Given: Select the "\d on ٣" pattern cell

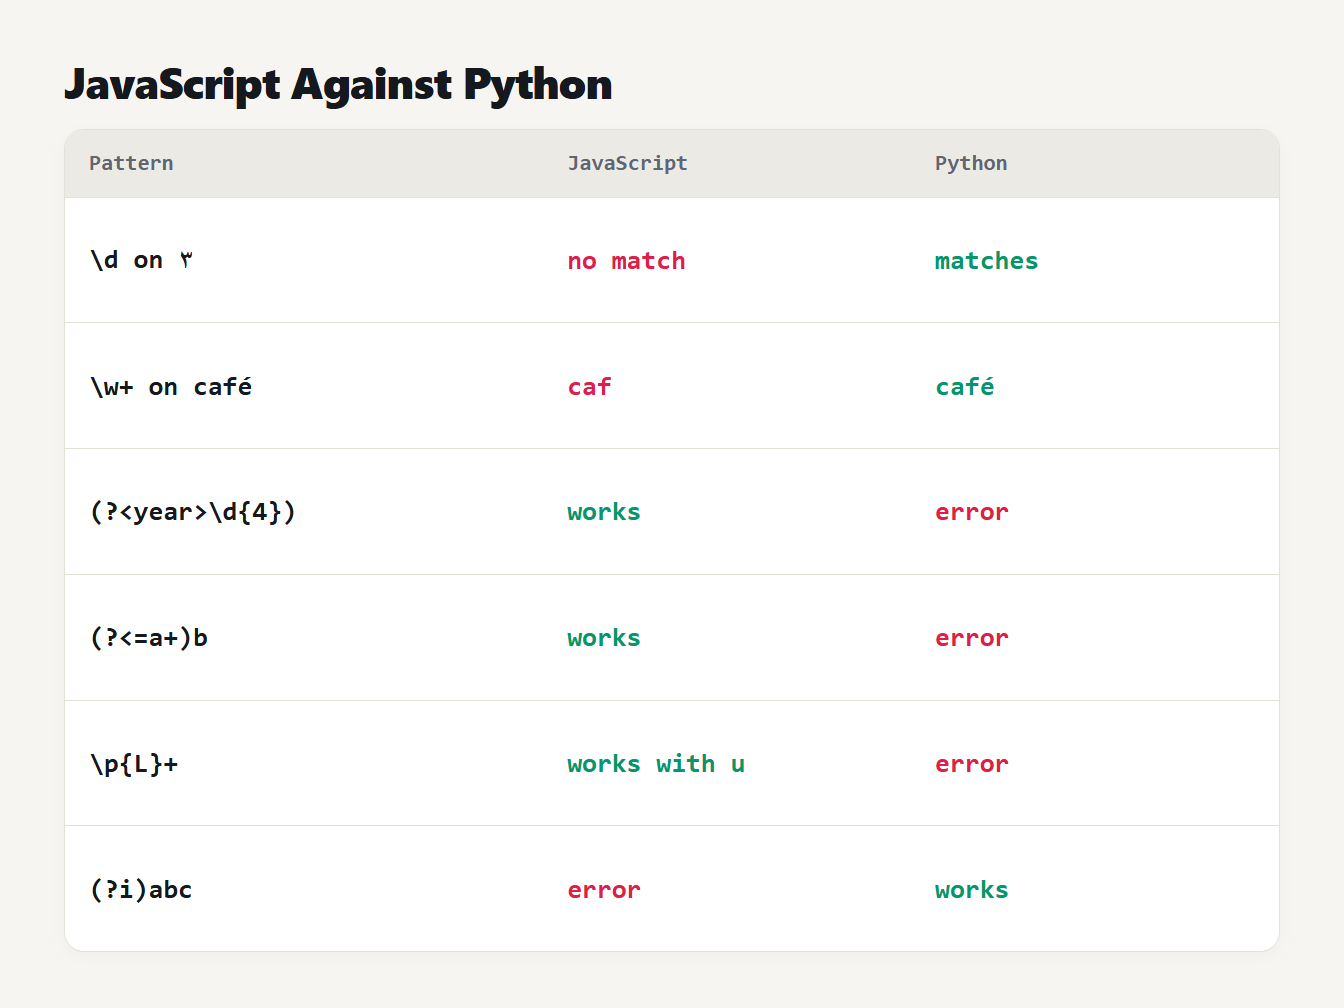Looking at the screenshot, I should [x=141, y=260].
